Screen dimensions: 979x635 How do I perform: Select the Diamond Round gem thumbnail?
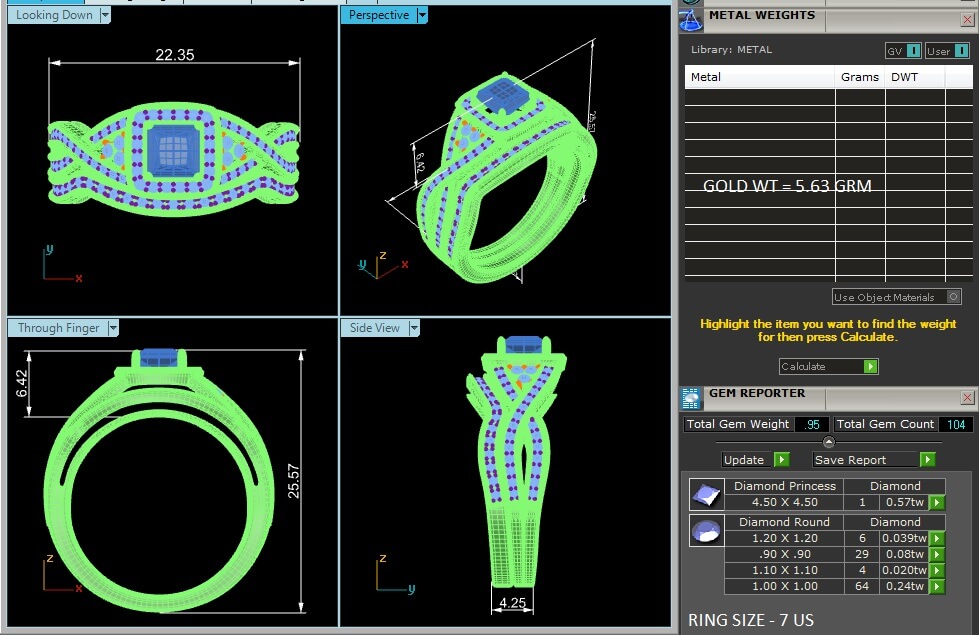pos(706,531)
